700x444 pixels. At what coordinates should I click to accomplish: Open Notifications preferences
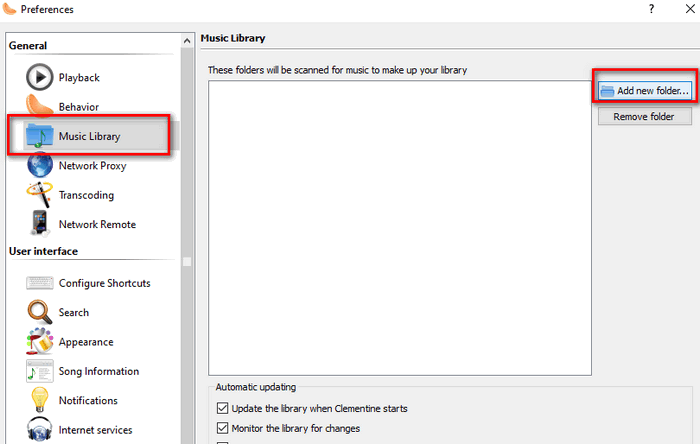tap(88, 401)
